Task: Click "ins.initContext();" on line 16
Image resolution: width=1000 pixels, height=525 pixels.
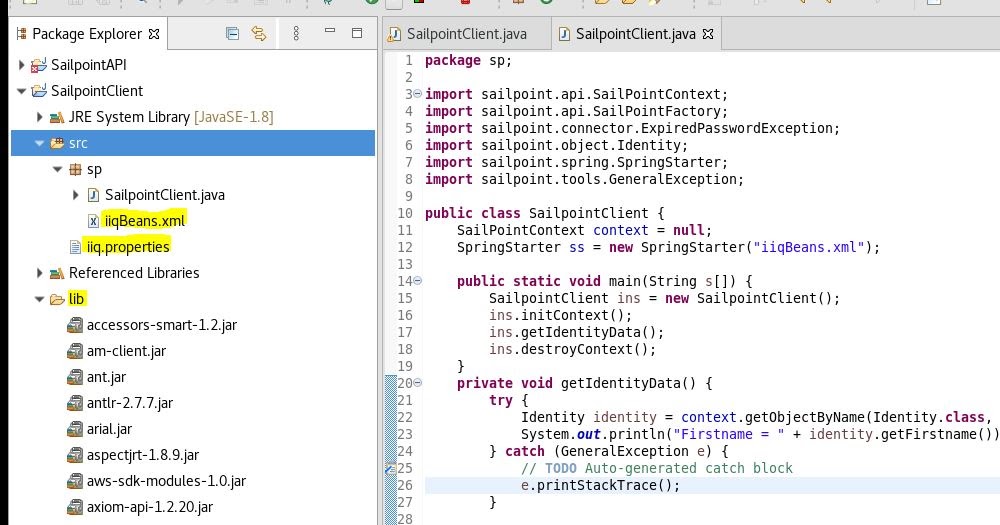Action: pos(560,315)
